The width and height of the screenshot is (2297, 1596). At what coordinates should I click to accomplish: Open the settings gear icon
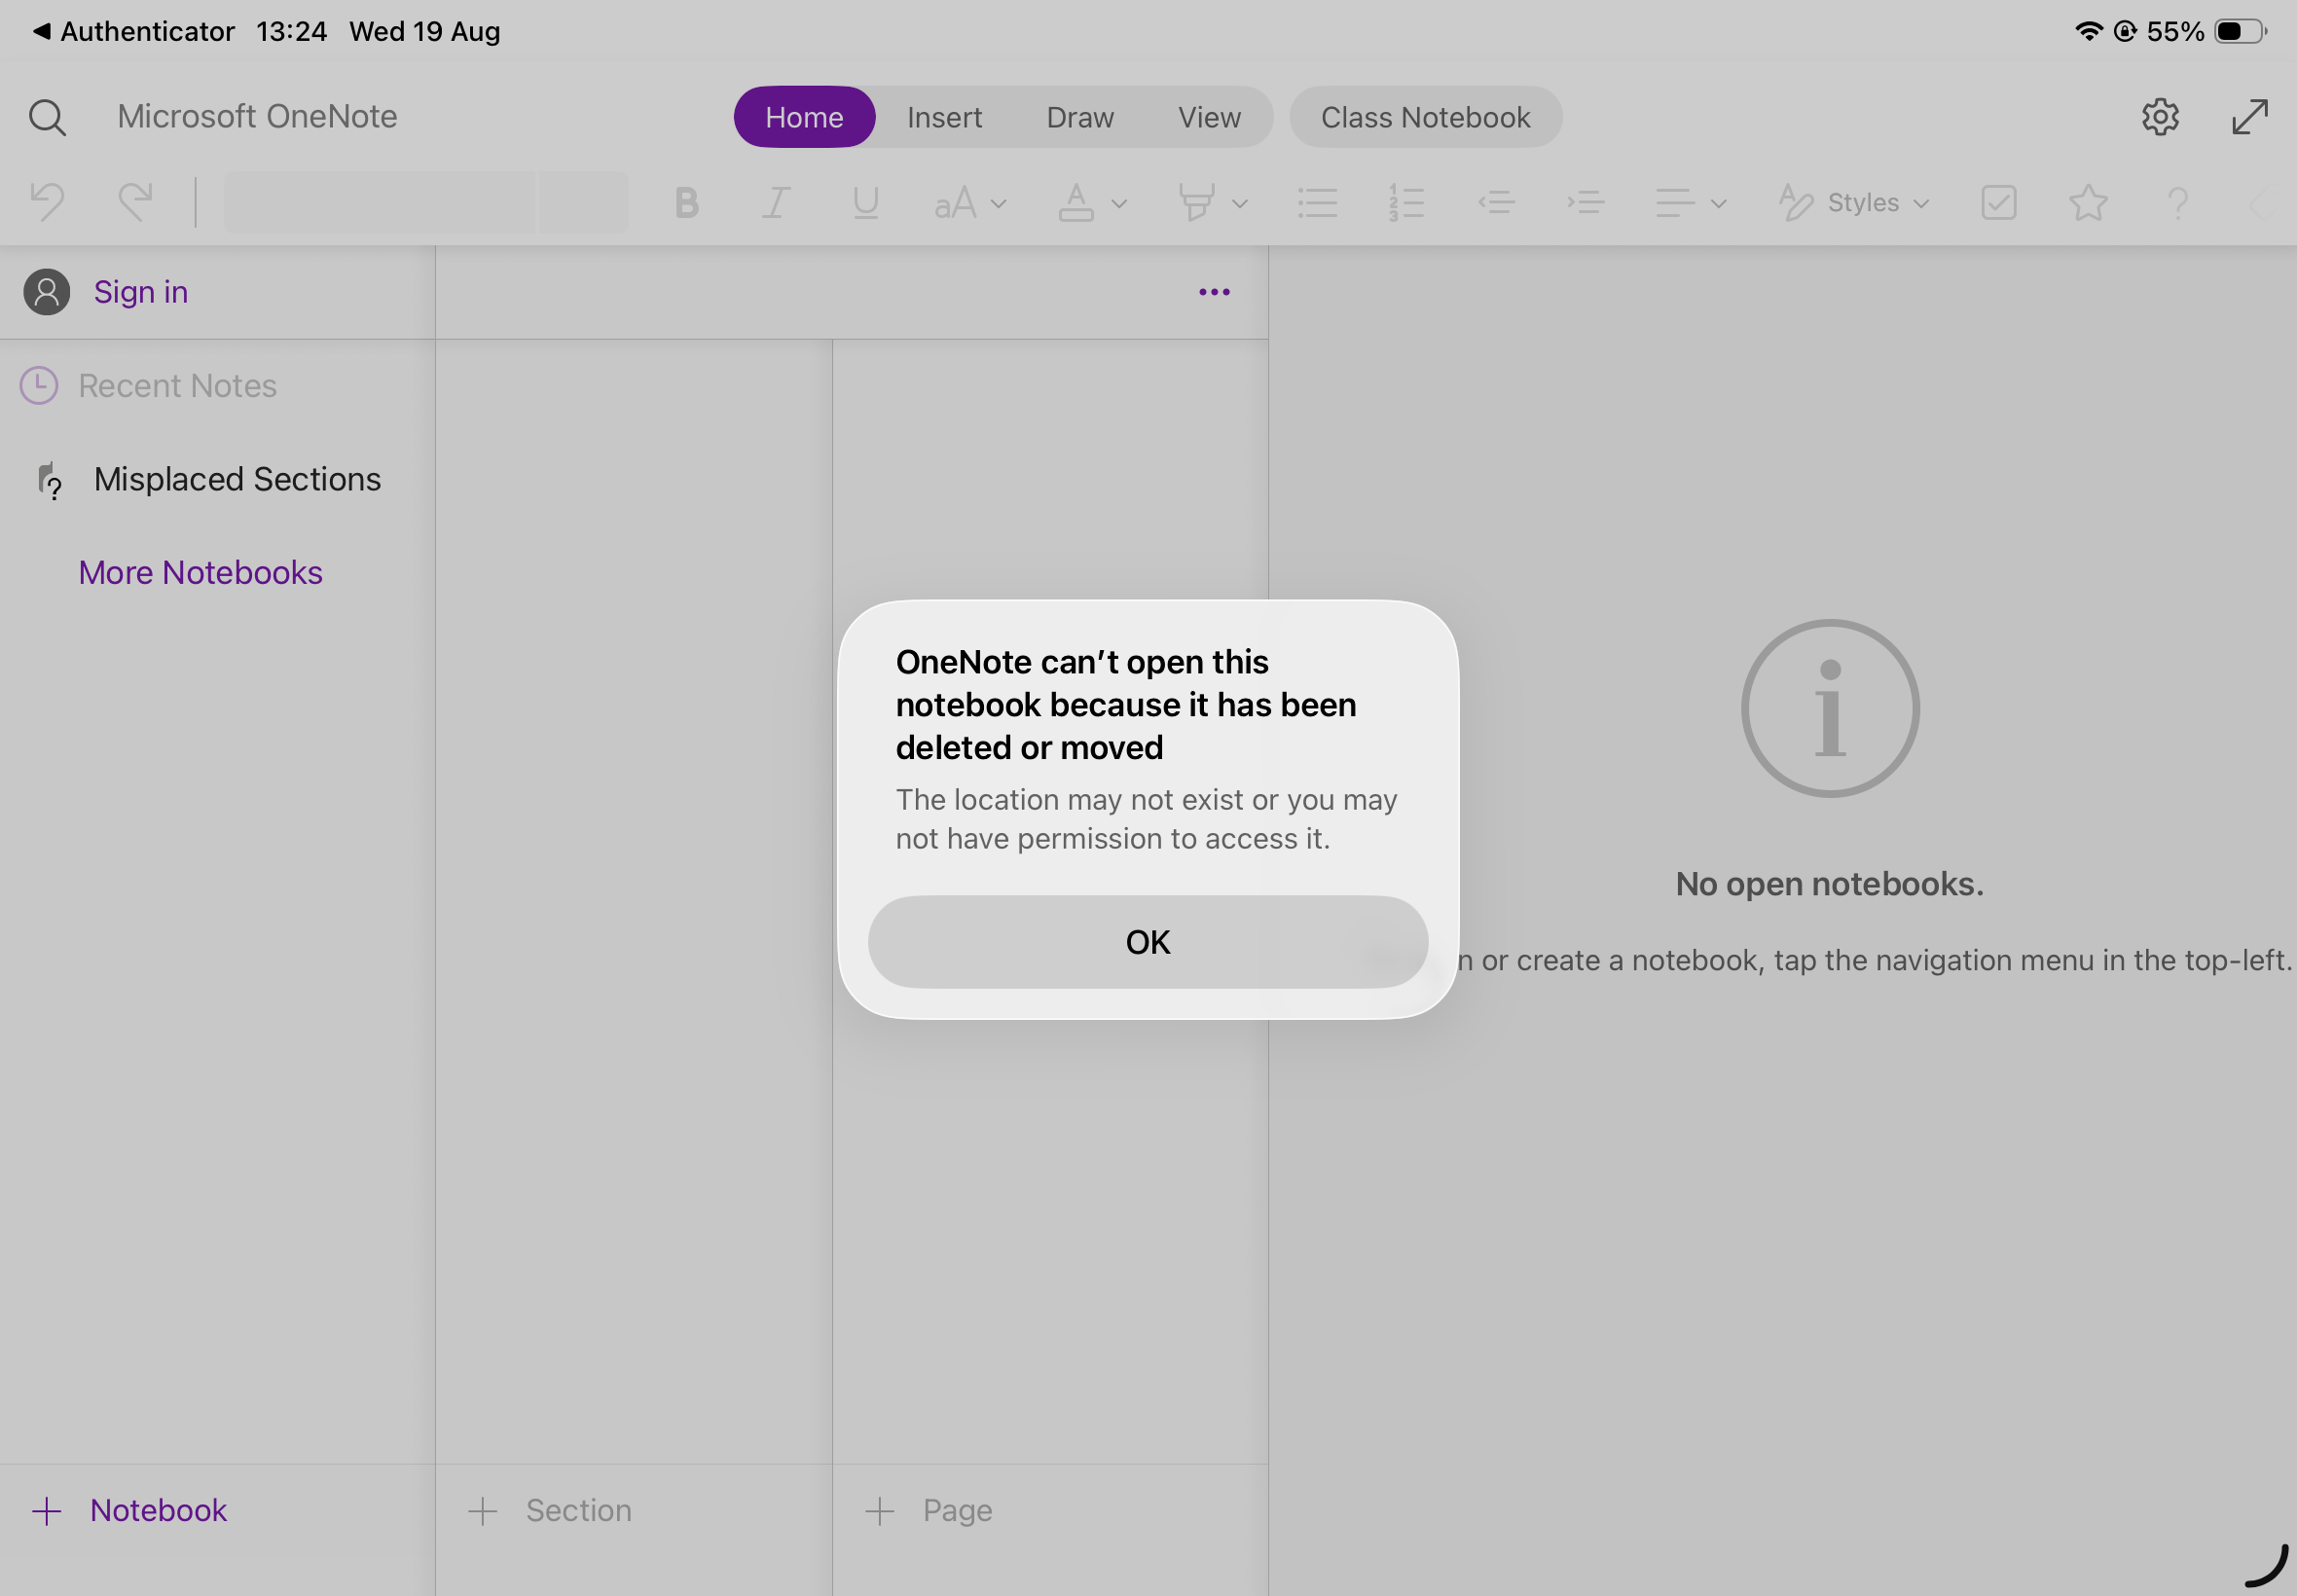click(x=2160, y=117)
